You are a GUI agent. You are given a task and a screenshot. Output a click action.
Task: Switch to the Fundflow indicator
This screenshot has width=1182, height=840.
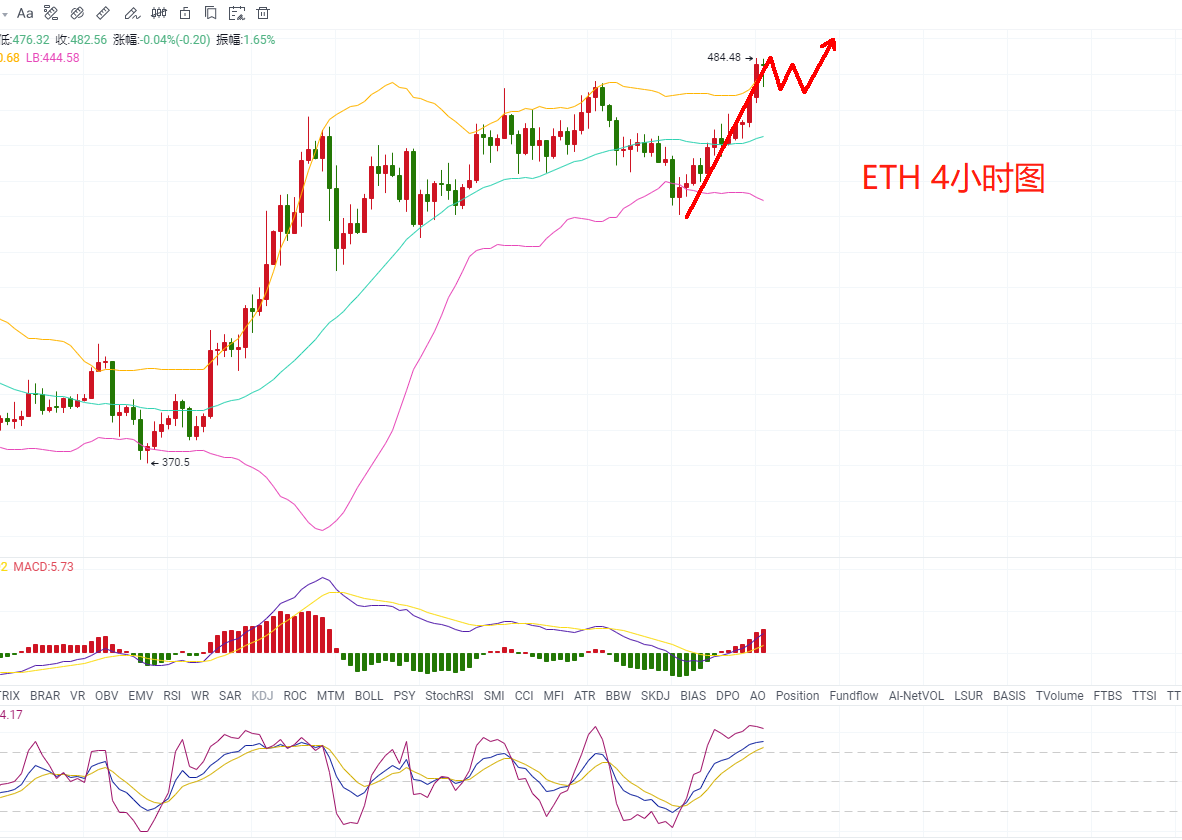[x=854, y=695]
